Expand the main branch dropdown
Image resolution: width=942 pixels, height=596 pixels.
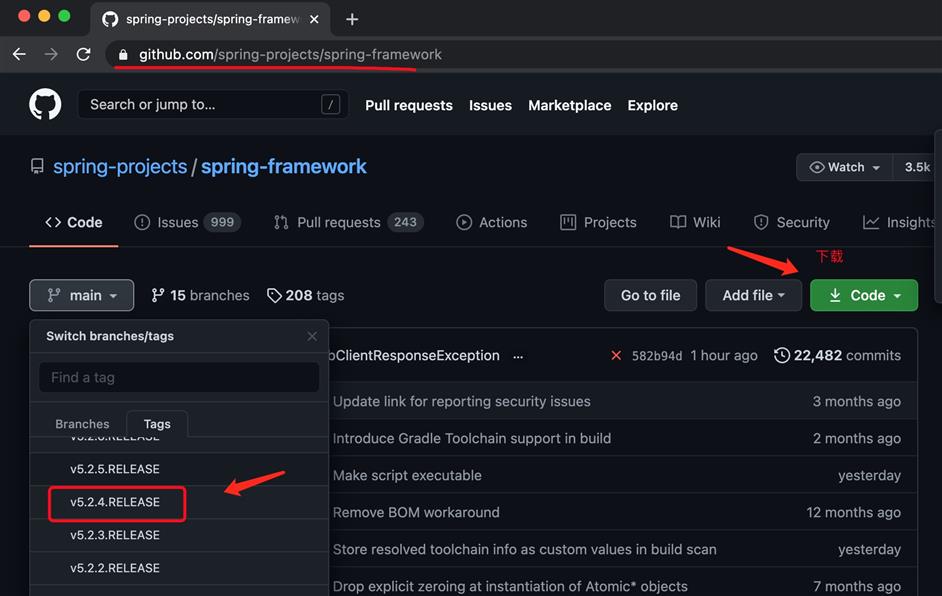[82, 295]
